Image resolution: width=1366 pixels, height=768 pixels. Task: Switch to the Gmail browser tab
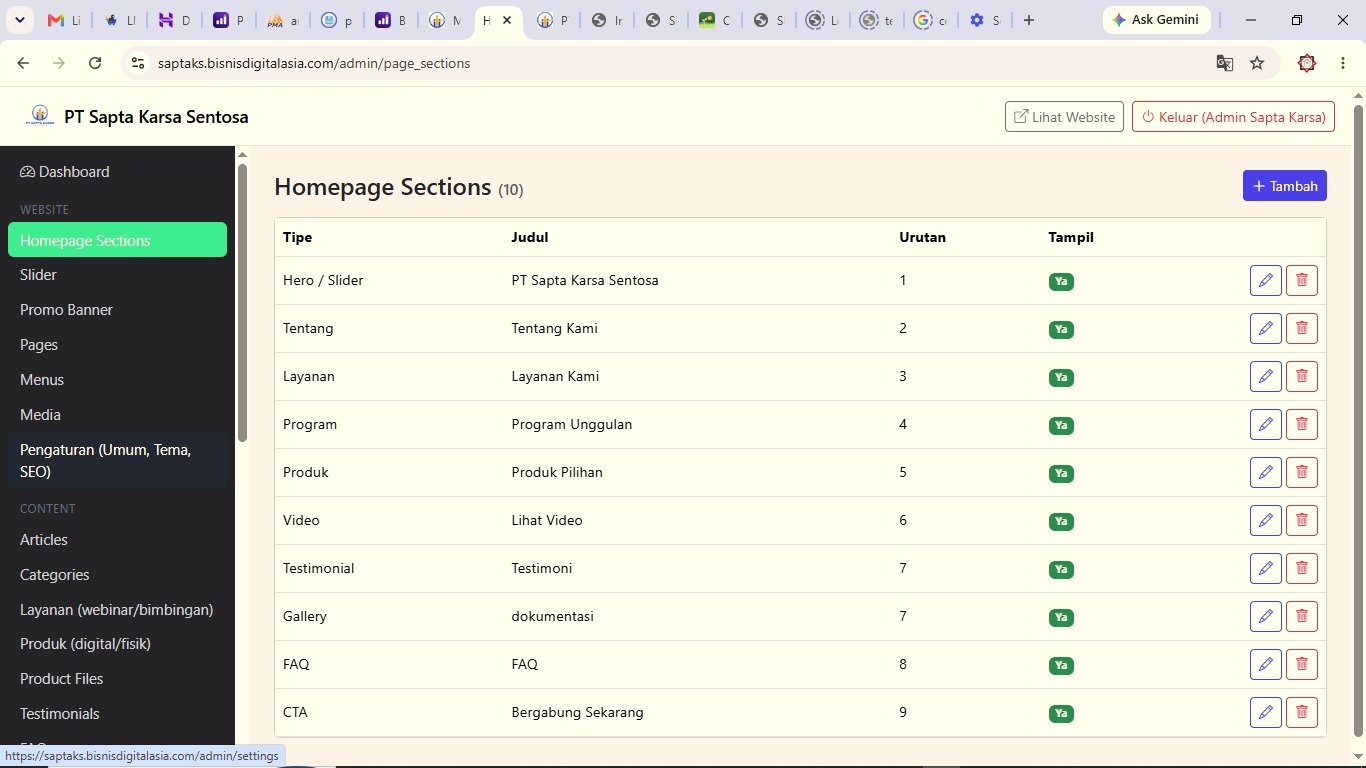pyautogui.click(x=63, y=20)
